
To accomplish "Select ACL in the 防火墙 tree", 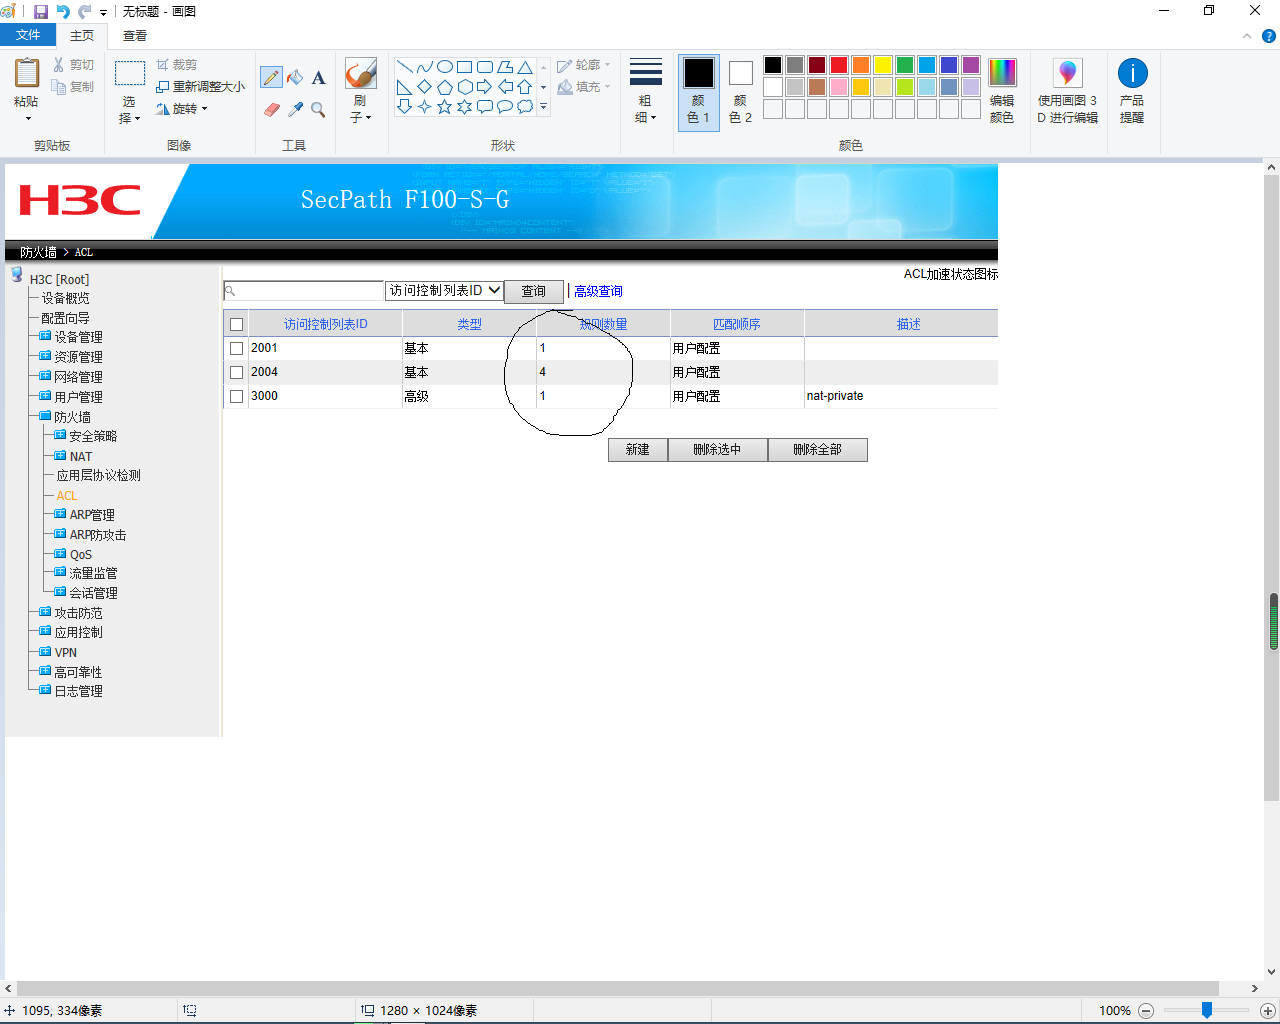I will pyautogui.click(x=67, y=495).
